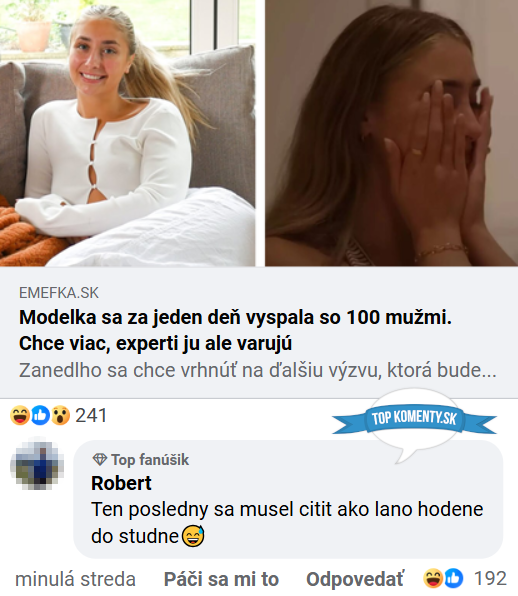518x596 pixels.
Task: Open the pixelated commenter avatar
Action: click(37, 465)
